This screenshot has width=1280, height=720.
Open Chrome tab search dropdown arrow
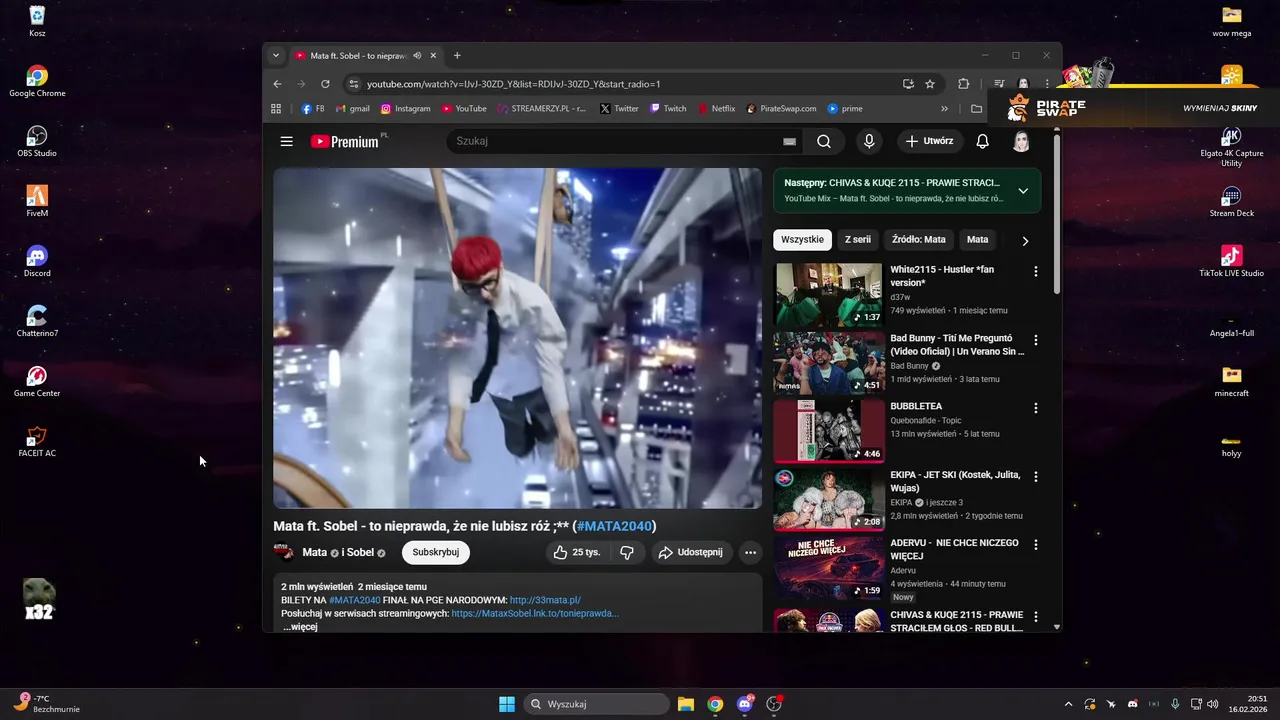pyautogui.click(x=276, y=55)
